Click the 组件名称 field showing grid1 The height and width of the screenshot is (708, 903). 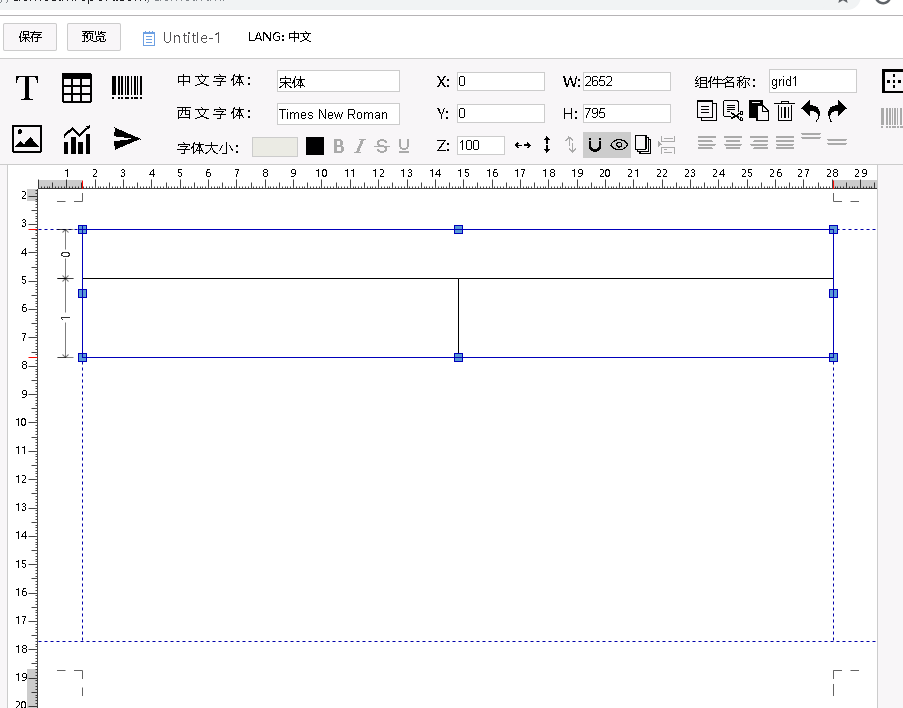point(813,81)
